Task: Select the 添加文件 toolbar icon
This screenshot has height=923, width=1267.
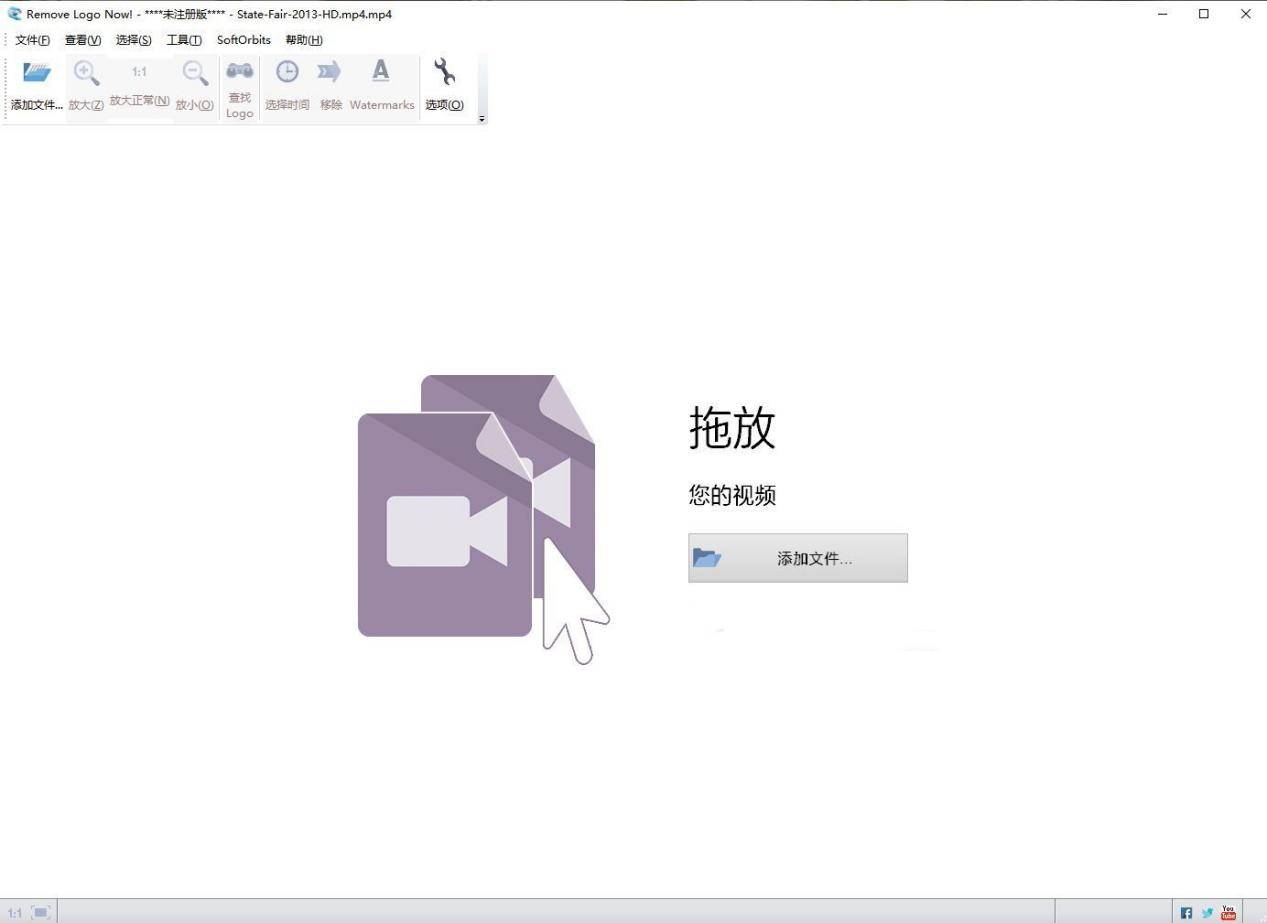Action: pos(36,73)
